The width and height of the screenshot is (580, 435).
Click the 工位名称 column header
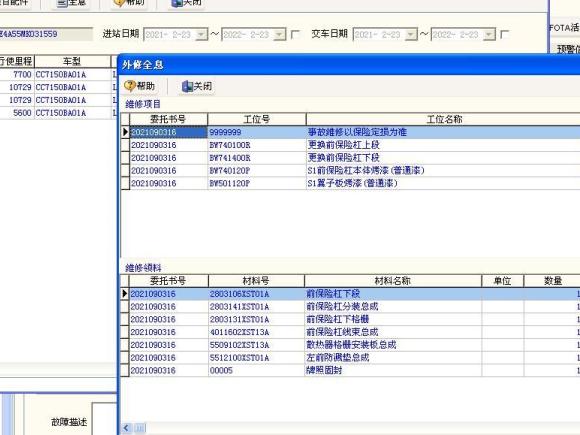[x=444, y=119]
